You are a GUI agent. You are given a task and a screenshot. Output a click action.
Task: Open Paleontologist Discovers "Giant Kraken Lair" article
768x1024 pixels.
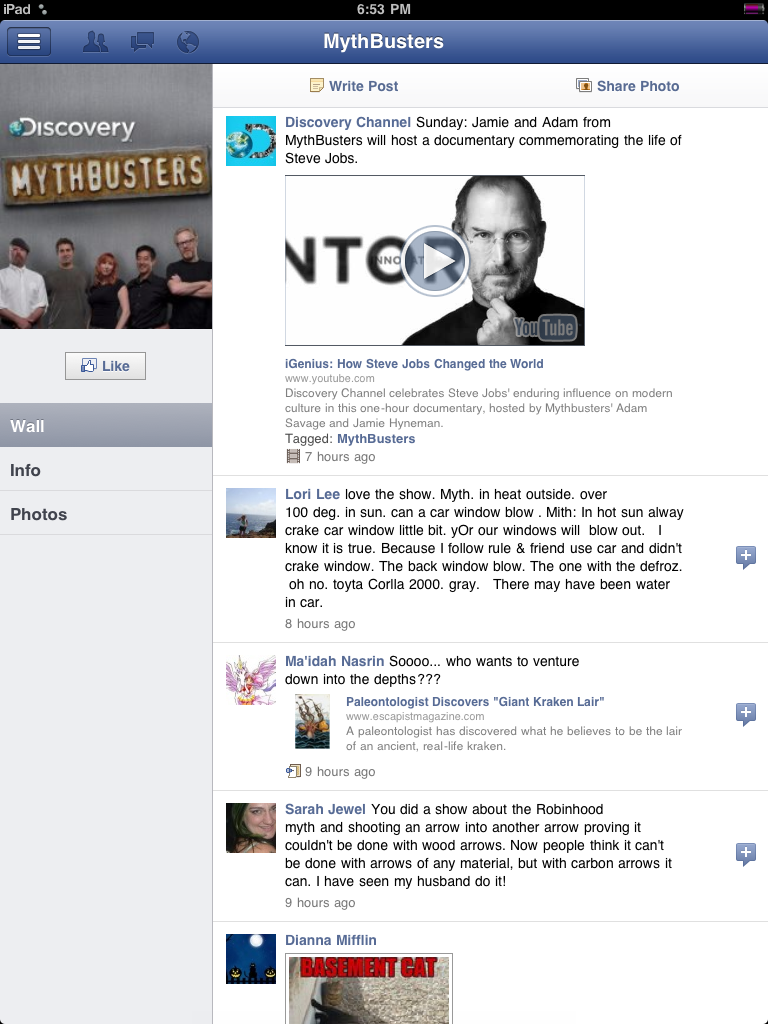click(475, 701)
